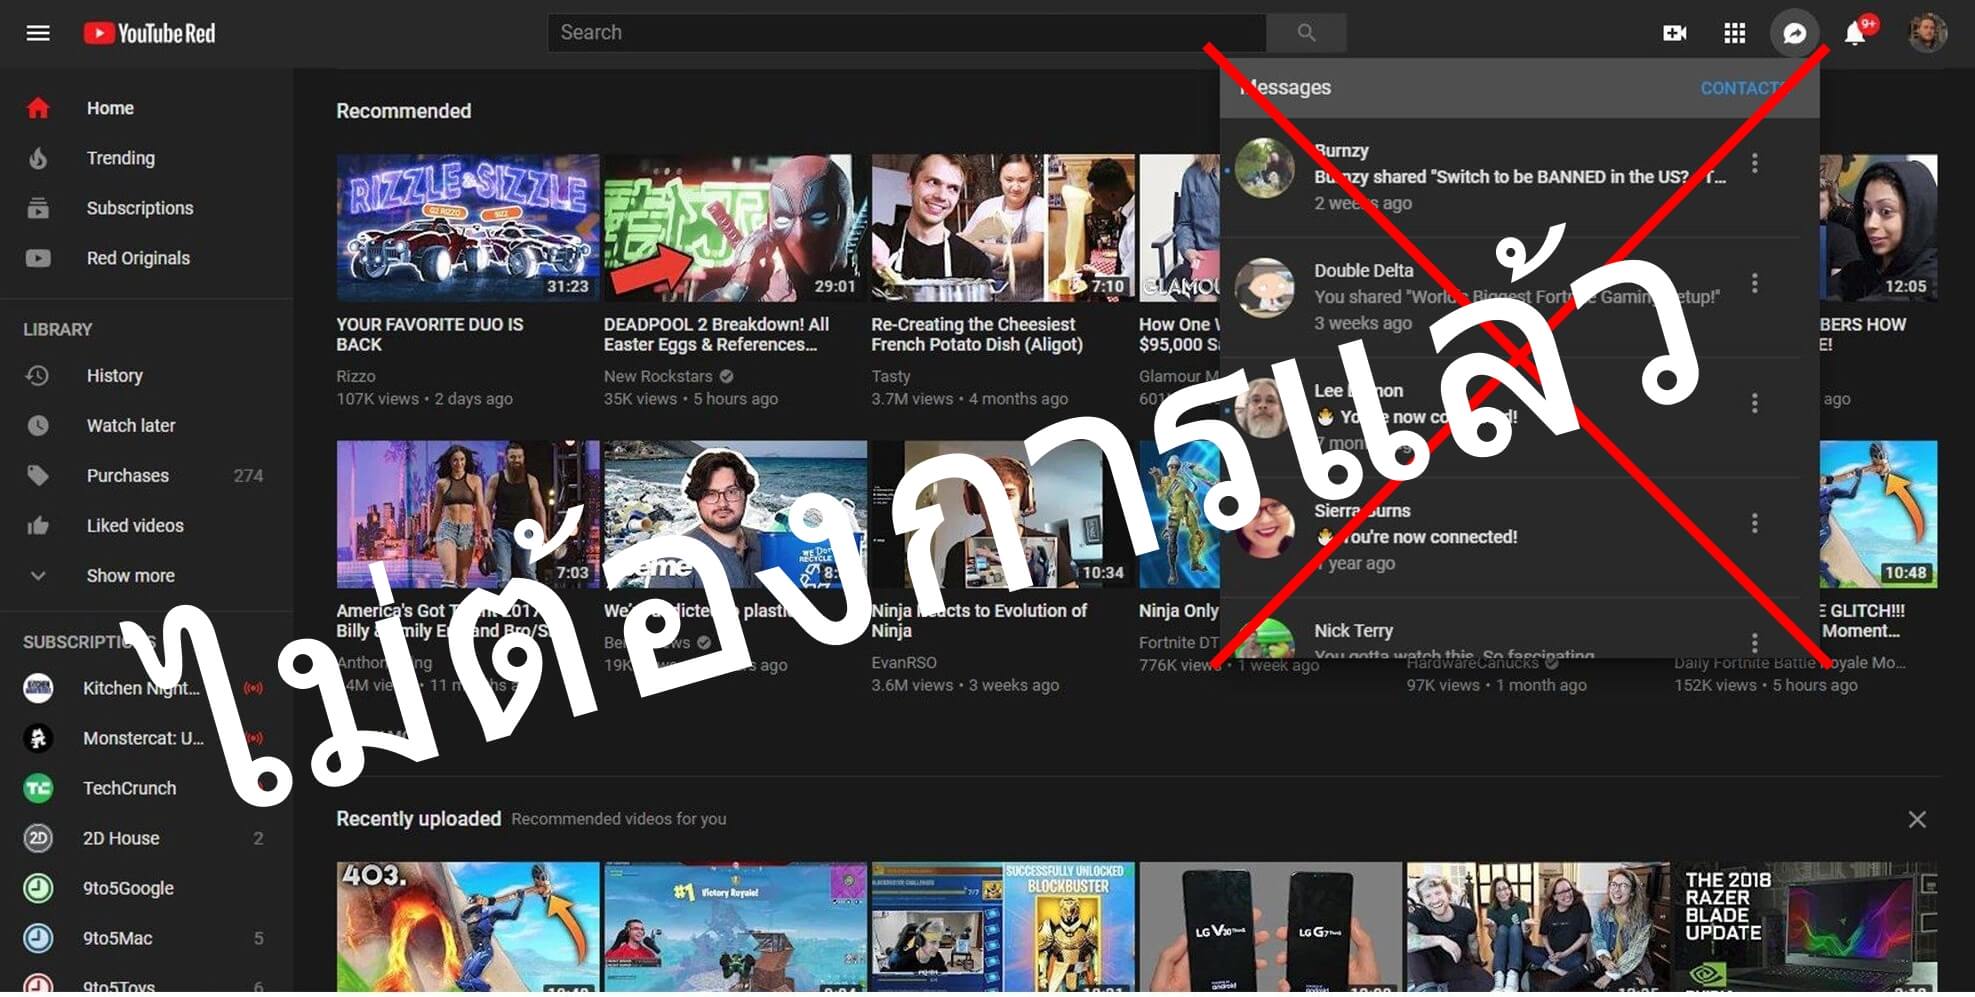Open the Re-Creating the Cheesiest title link

(977, 334)
